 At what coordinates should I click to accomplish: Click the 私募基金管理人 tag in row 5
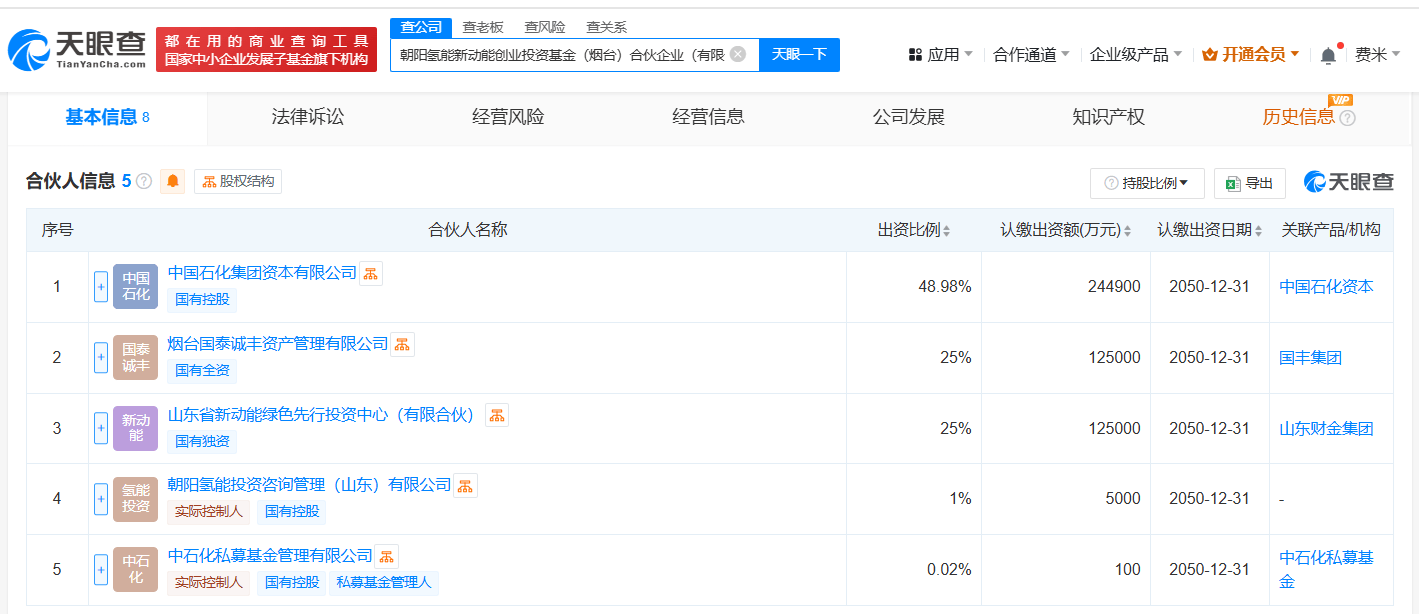point(384,582)
